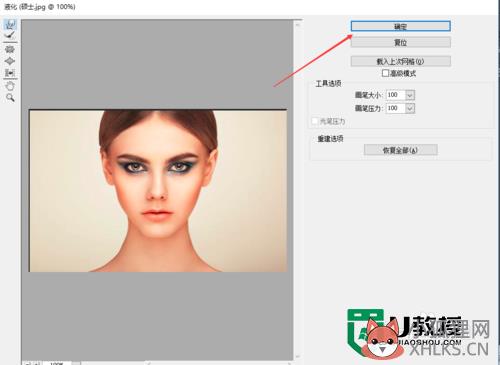Select the Forward Warp tool

(x=10, y=24)
